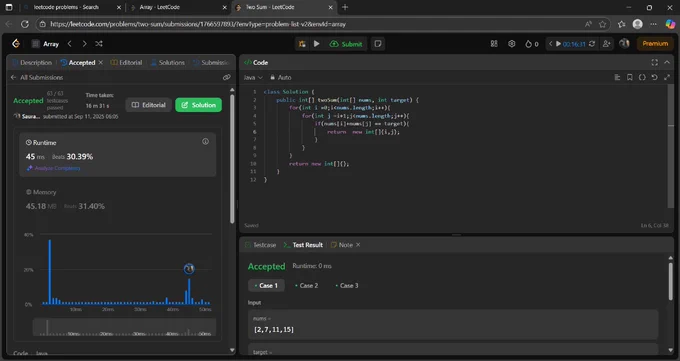This screenshot has width=680, height=361.
Task: Open the Copilot icon in browser
Action: [x=670, y=24]
